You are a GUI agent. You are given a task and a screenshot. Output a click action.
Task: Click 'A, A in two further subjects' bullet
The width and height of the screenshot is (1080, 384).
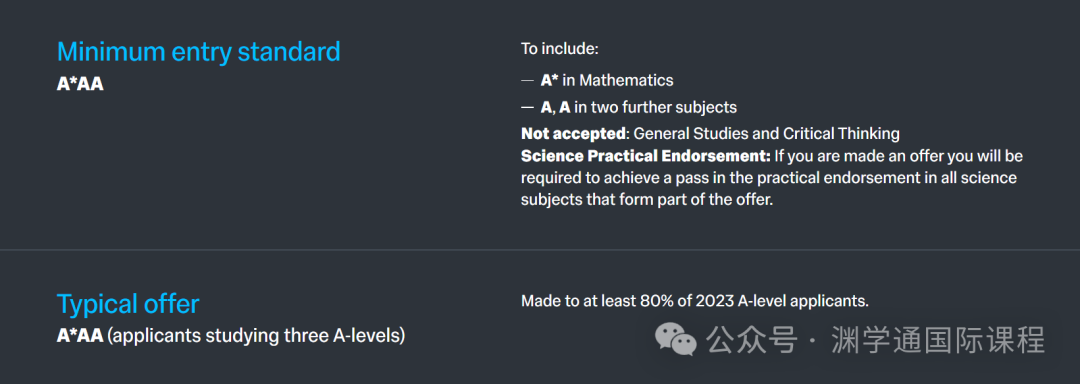[x=638, y=107]
